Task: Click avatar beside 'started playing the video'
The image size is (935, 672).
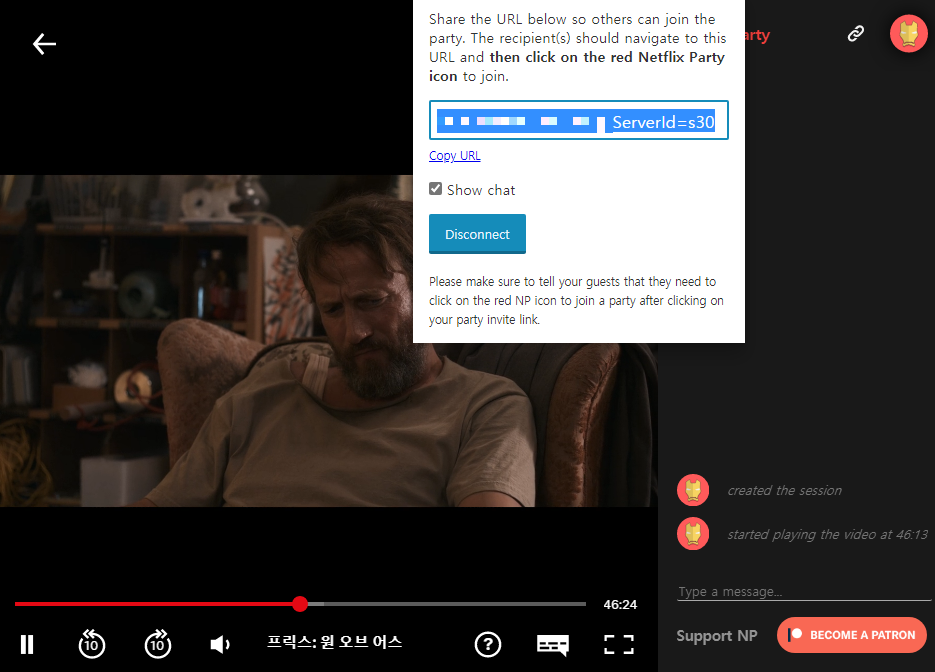Action: coord(693,534)
